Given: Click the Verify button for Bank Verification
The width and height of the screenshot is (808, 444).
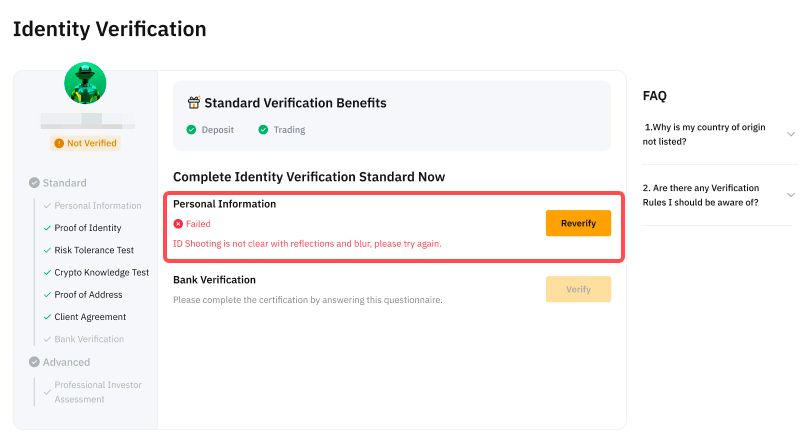Looking at the screenshot, I should click(x=578, y=289).
